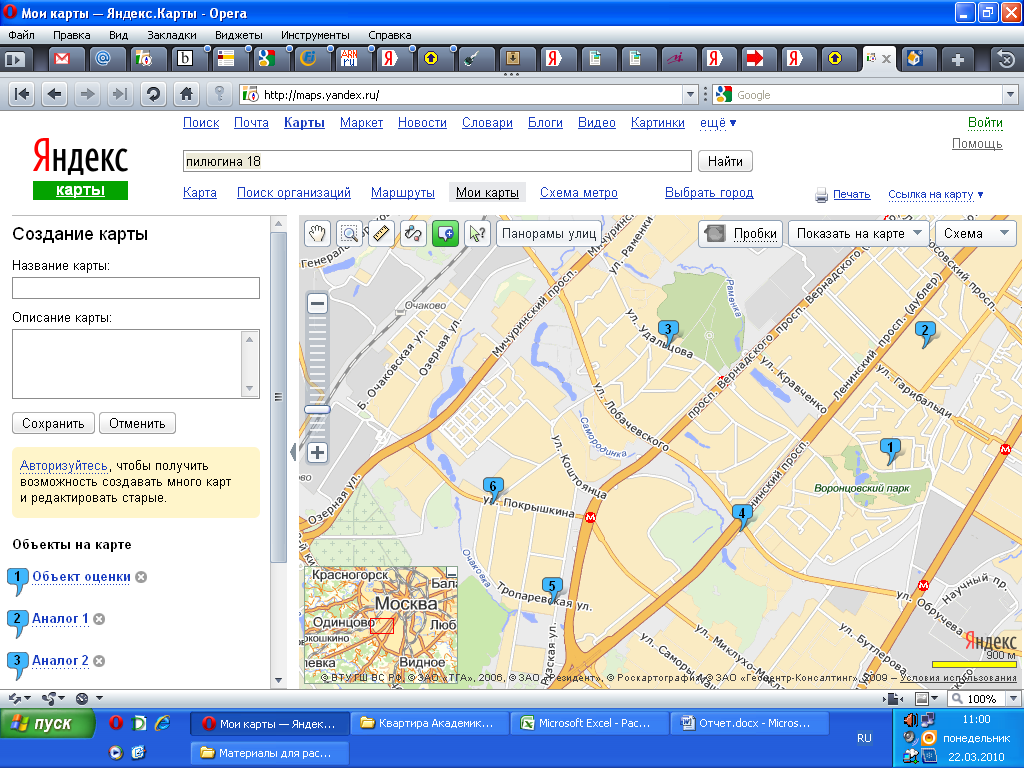Switch to Отчет.docx taskbar window
The width and height of the screenshot is (1024, 768).
750,724
